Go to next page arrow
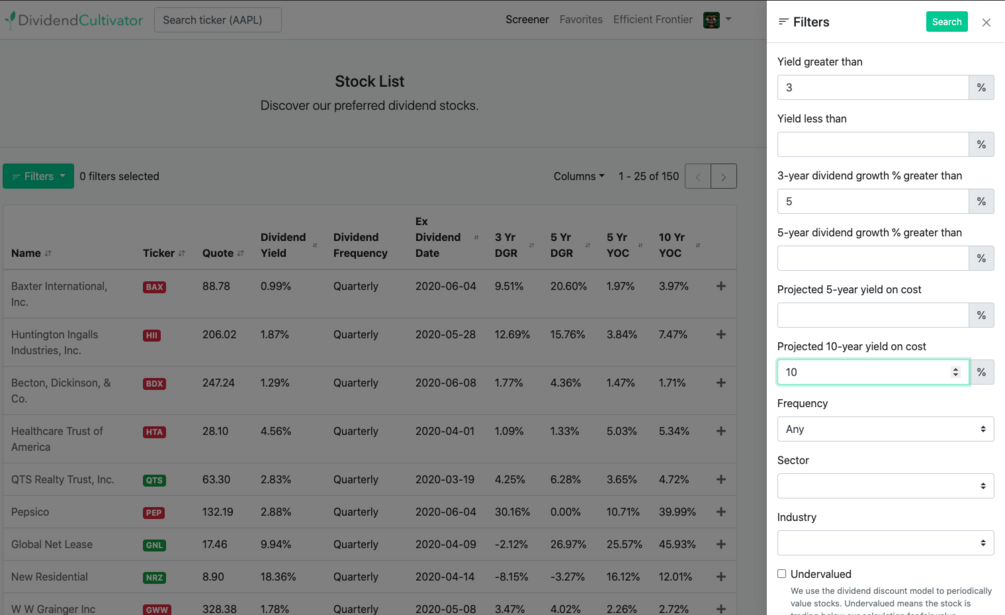The width and height of the screenshot is (1005, 615). tap(724, 177)
